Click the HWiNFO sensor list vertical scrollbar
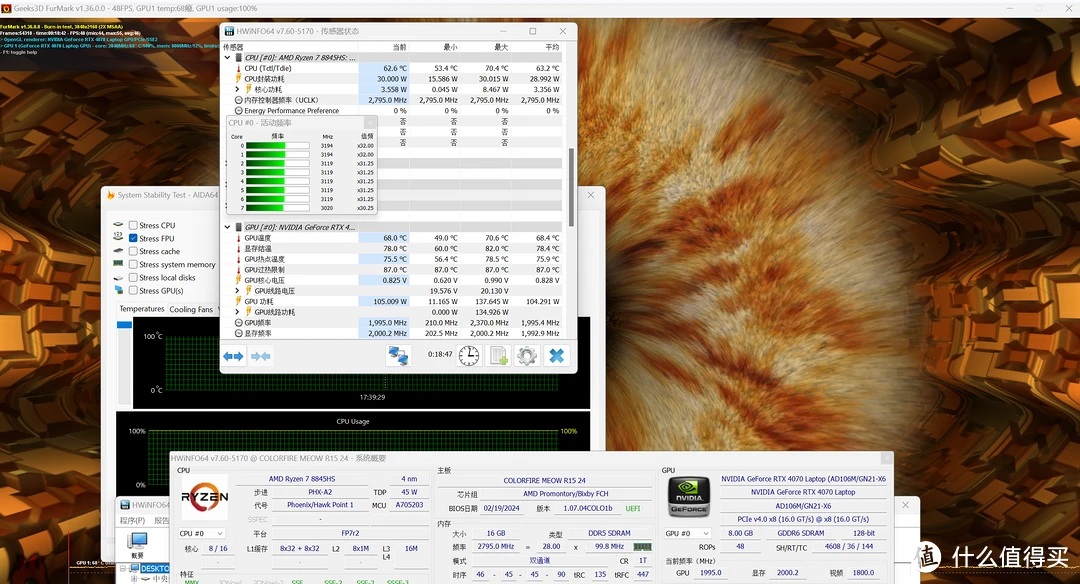 [x=571, y=187]
